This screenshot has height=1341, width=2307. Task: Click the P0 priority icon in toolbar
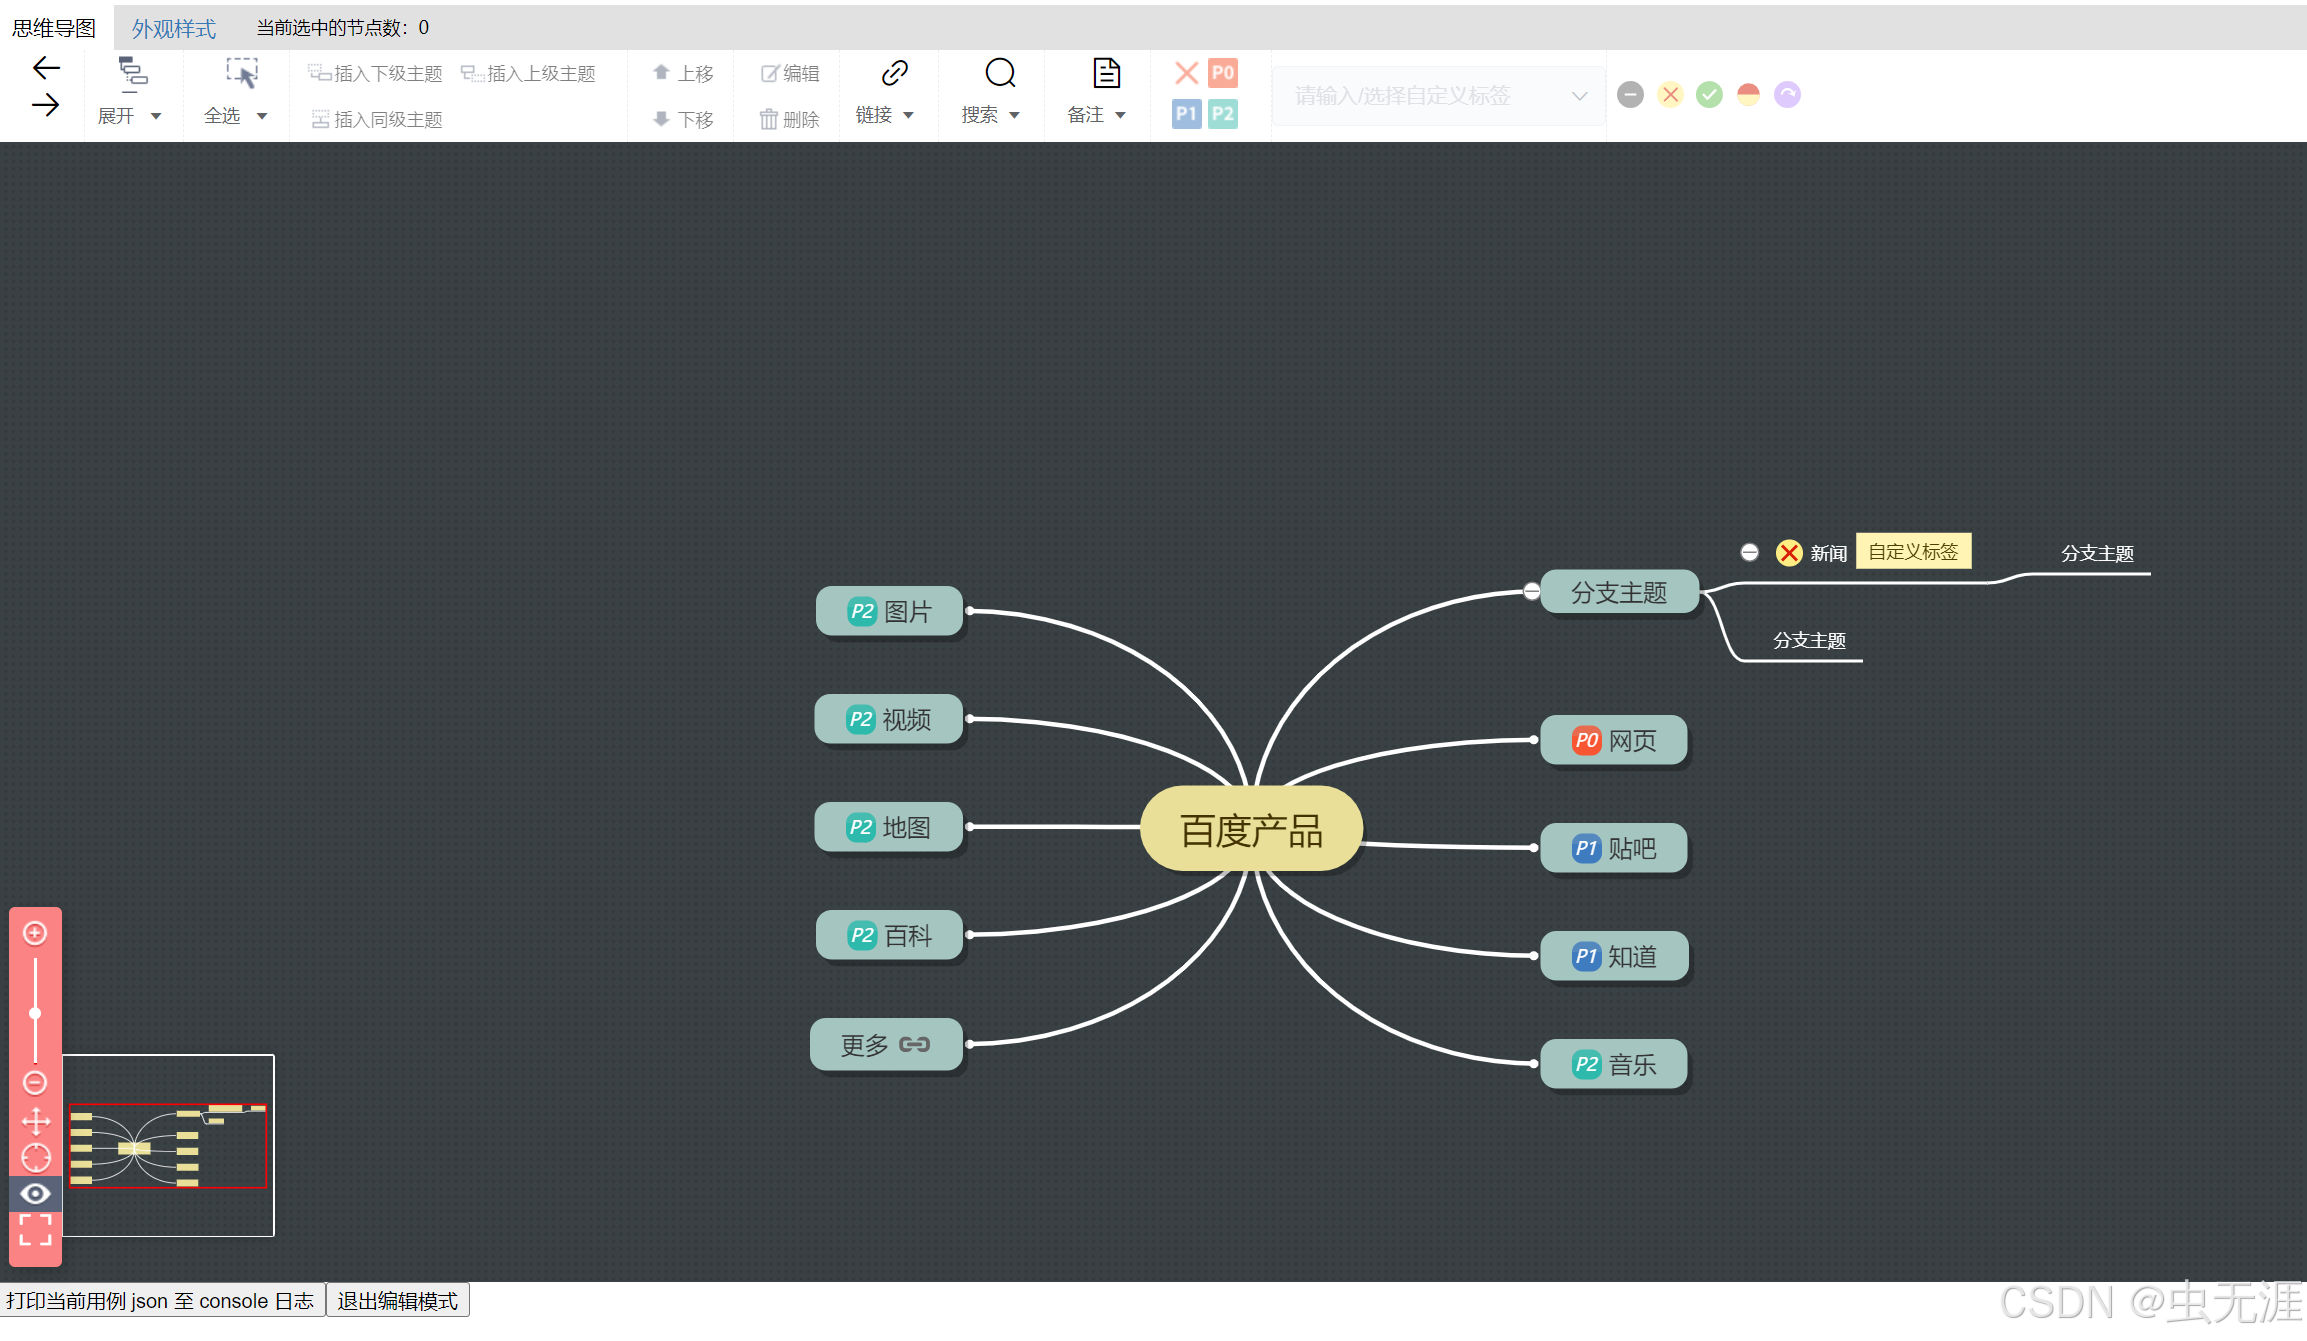coord(1223,73)
